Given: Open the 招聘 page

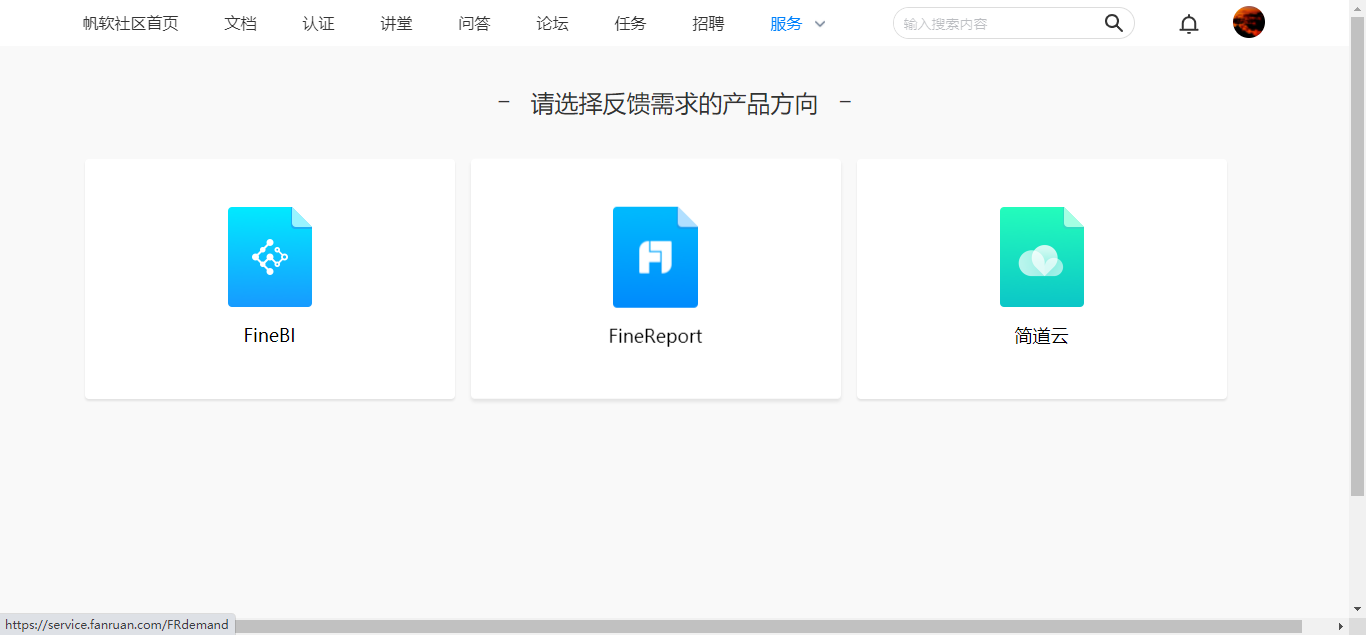Looking at the screenshot, I should pos(709,23).
